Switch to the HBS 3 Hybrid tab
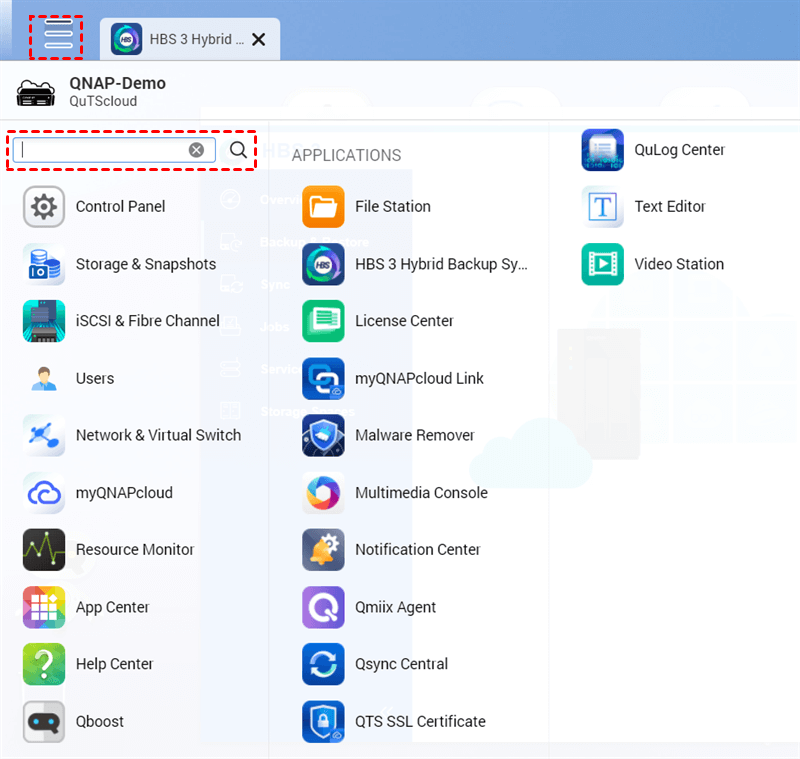800x759 pixels. pyautogui.click(x=189, y=39)
